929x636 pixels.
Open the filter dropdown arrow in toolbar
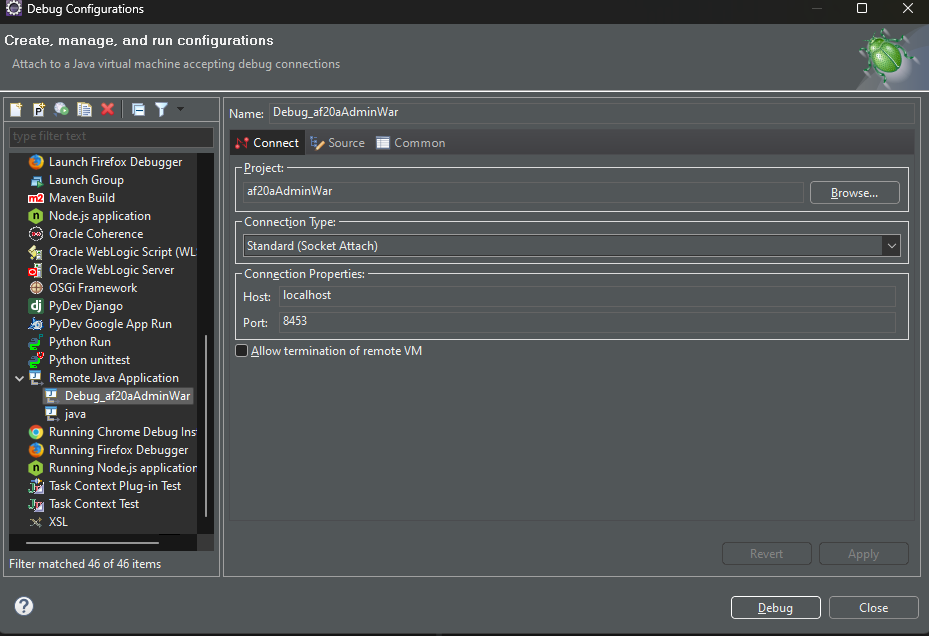coord(181,109)
